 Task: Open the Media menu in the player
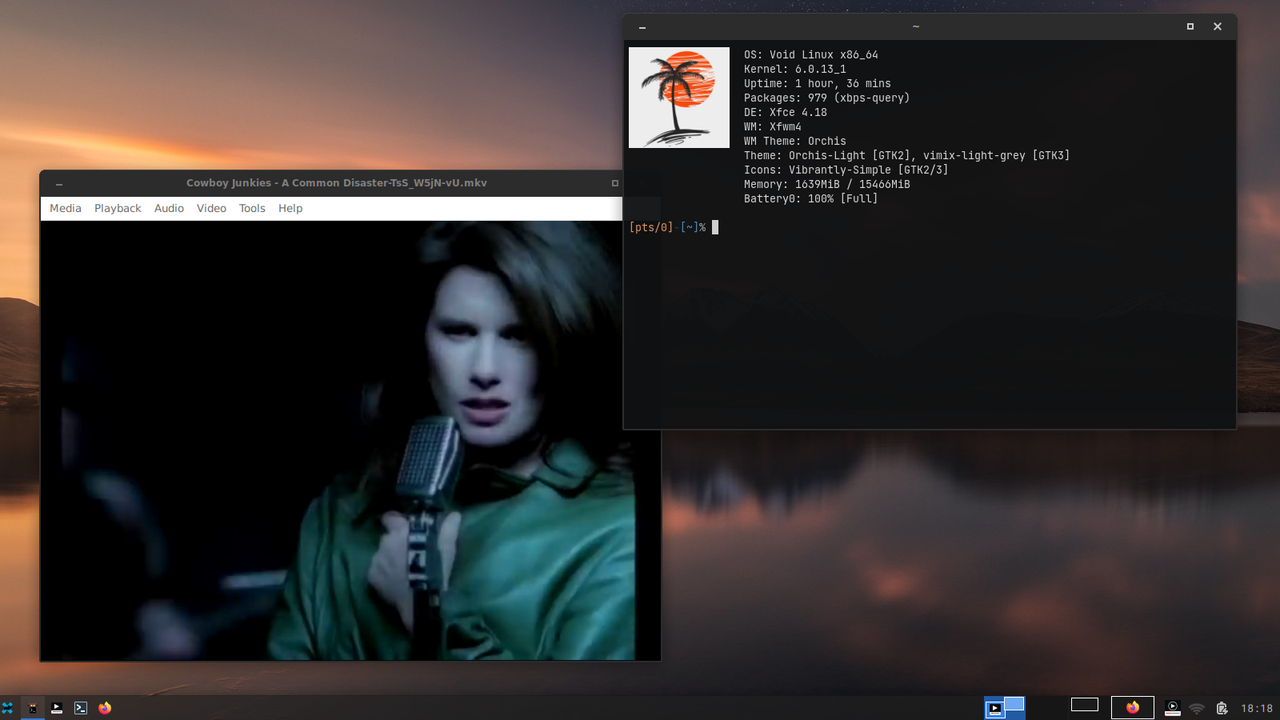click(x=65, y=208)
